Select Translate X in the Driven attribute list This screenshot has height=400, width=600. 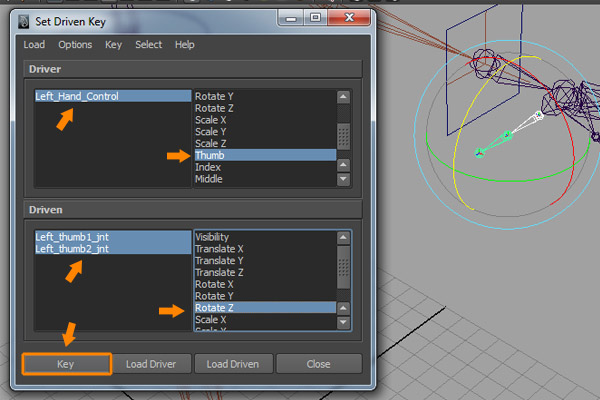coord(265,249)
